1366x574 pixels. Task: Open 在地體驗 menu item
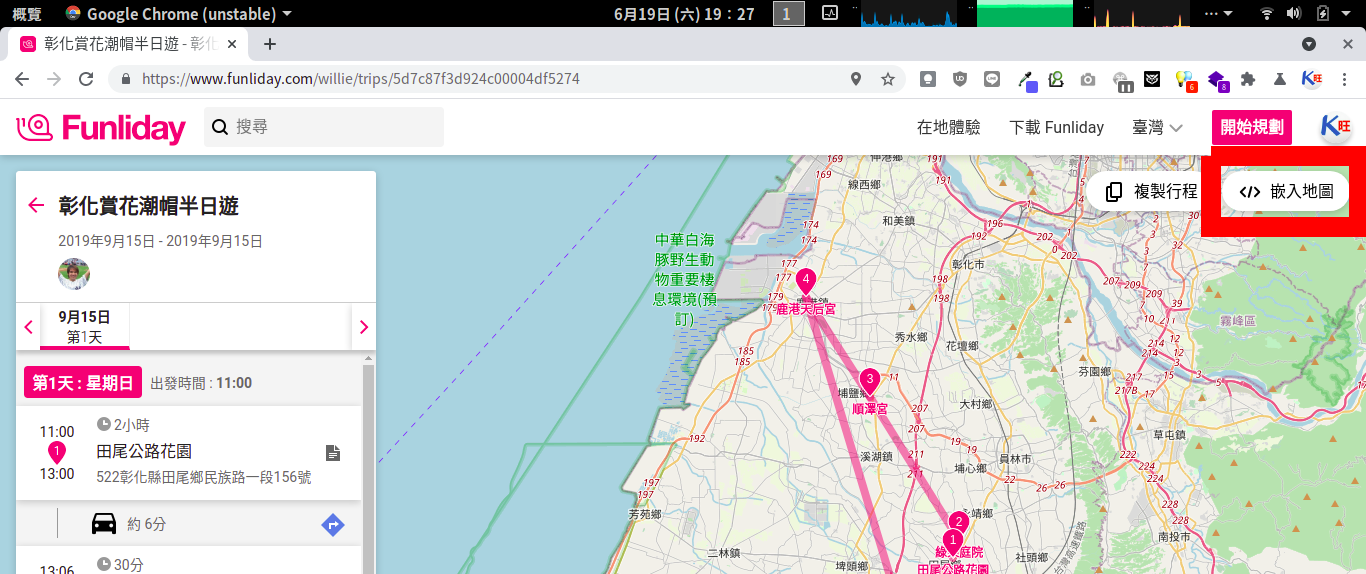(x=948, y=128)
